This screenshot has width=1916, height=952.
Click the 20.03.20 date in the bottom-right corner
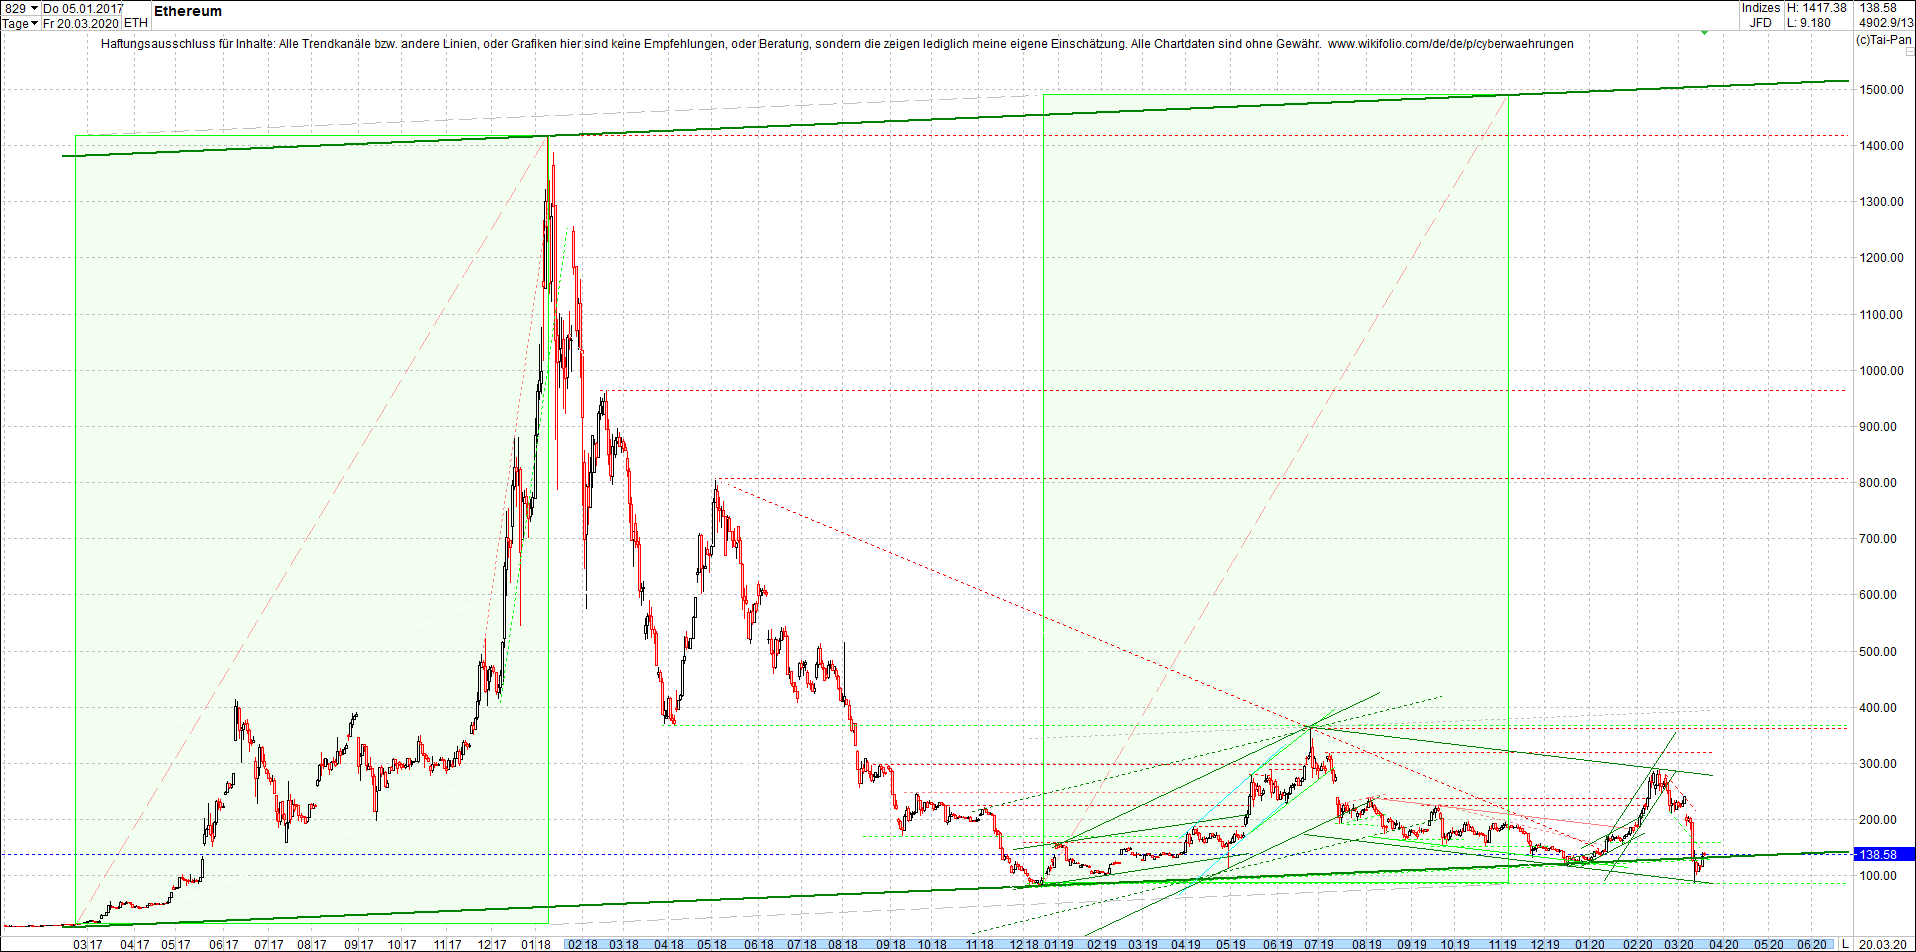coord(1882,944)
